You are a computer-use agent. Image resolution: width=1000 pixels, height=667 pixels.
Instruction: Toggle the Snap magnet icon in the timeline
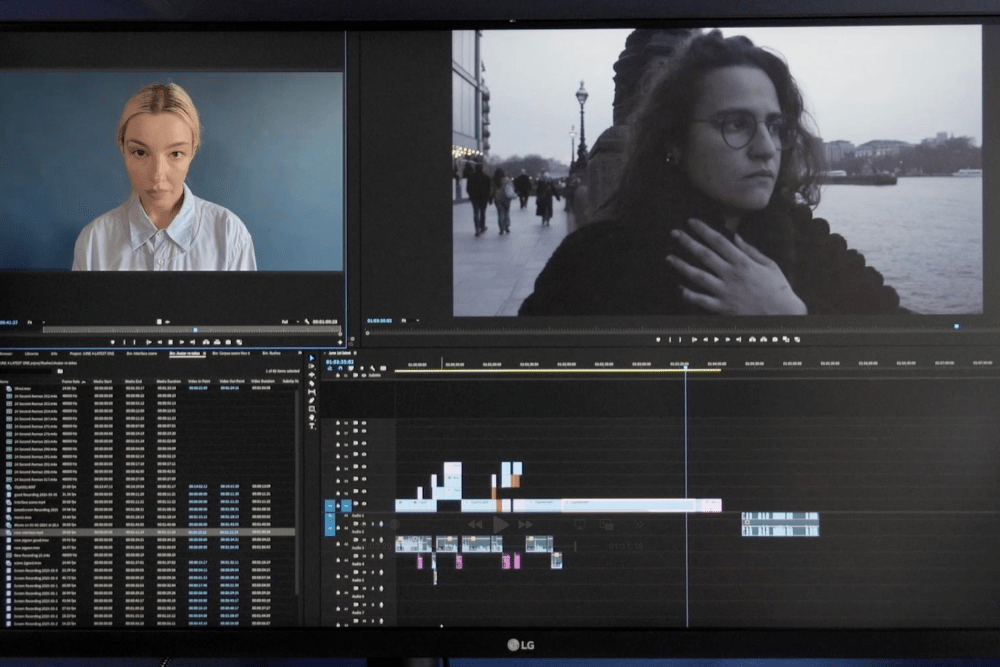(x=341, y=368)
